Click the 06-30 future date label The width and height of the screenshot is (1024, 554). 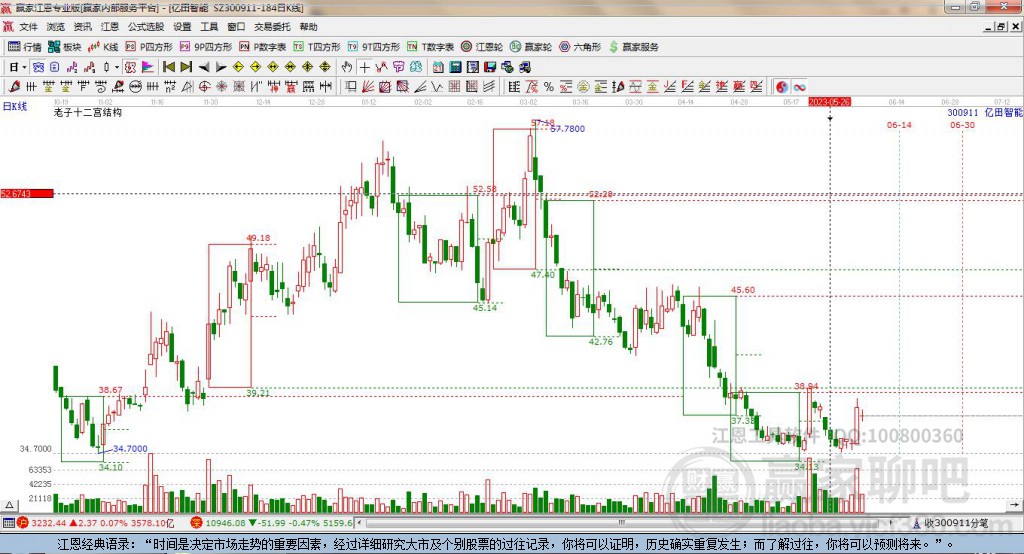coord(962,125)
